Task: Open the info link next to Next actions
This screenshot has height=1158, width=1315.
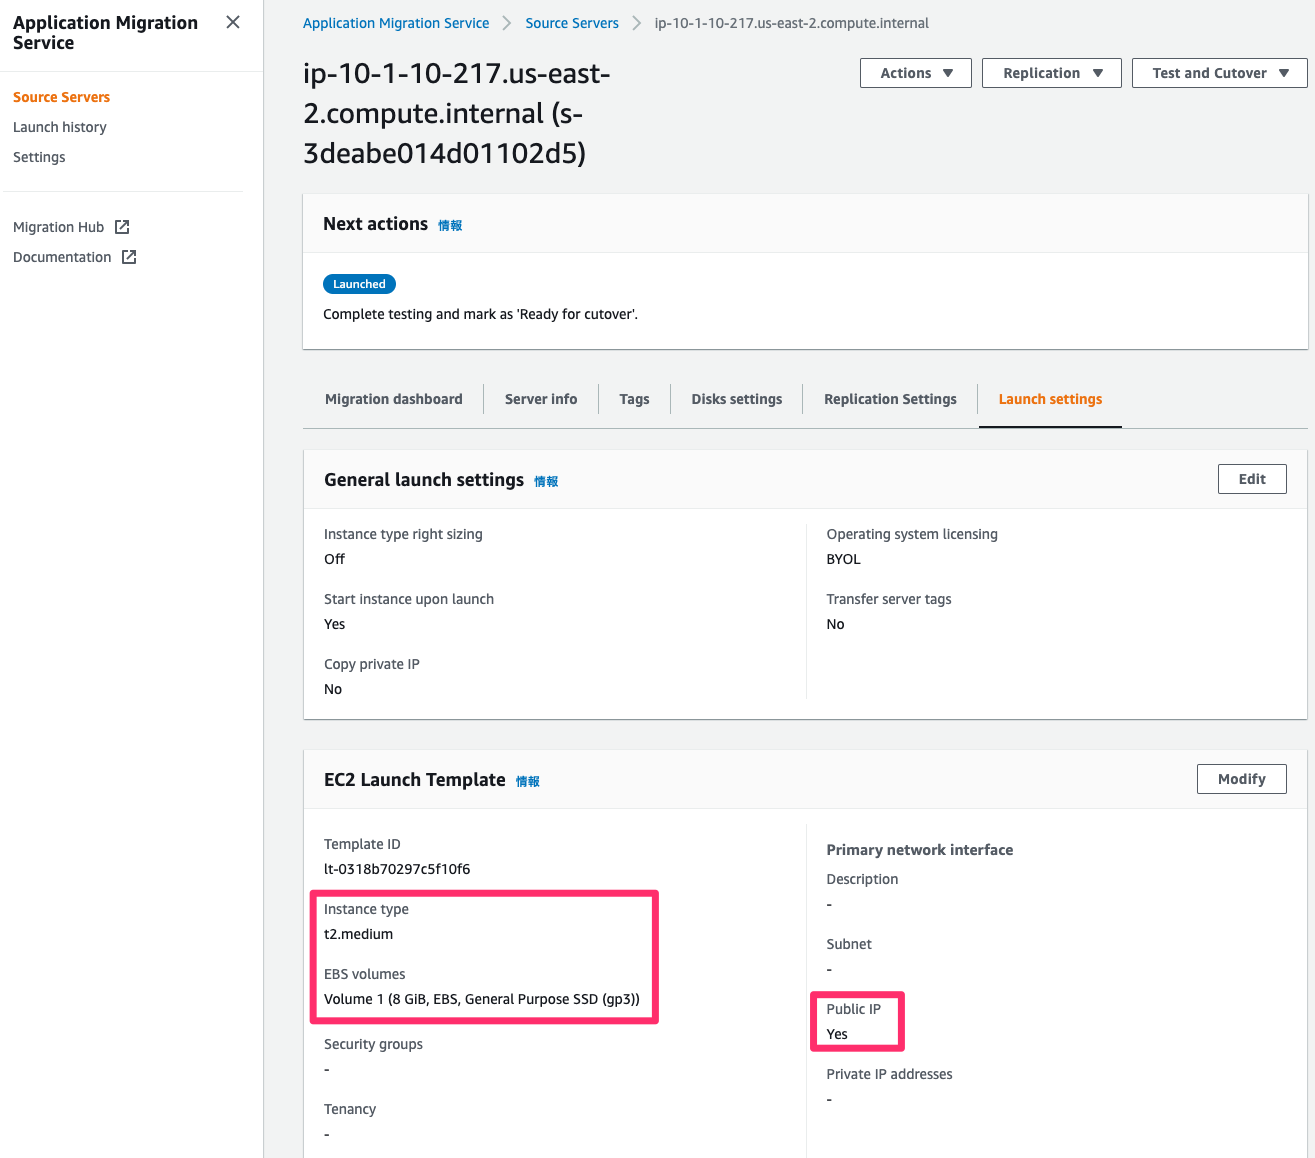Action: (450, 226)
